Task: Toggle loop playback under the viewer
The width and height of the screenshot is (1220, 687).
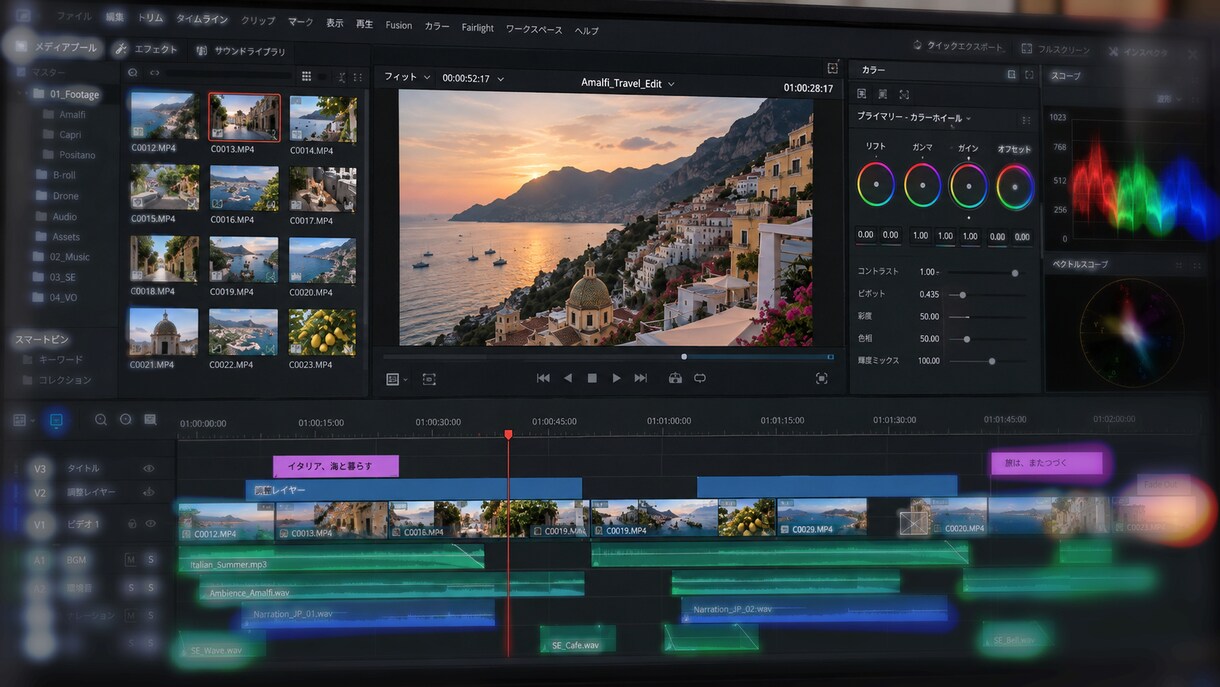Action: (x=700, y=378)
